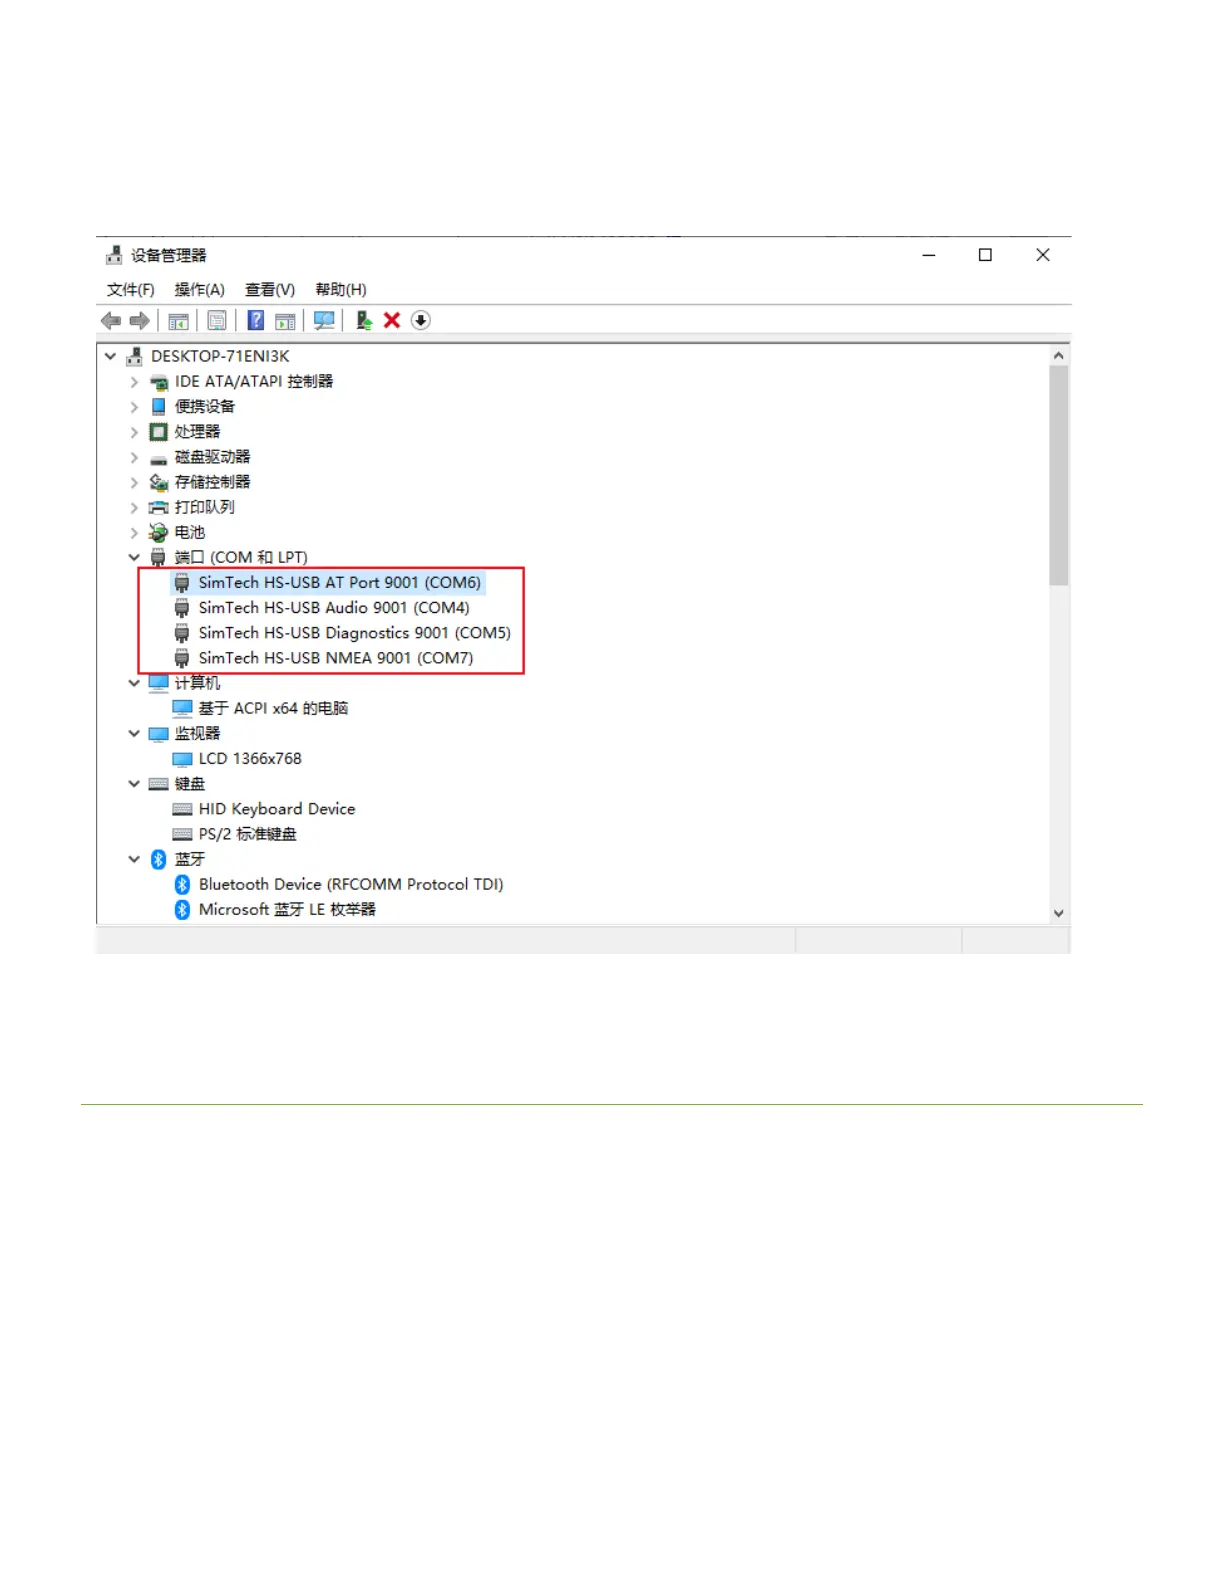Click the DESKTOP-71ENI3K computer icon
This screenshot has width=1224, height=1584.
pyautogui.click(x=134, y=357)
